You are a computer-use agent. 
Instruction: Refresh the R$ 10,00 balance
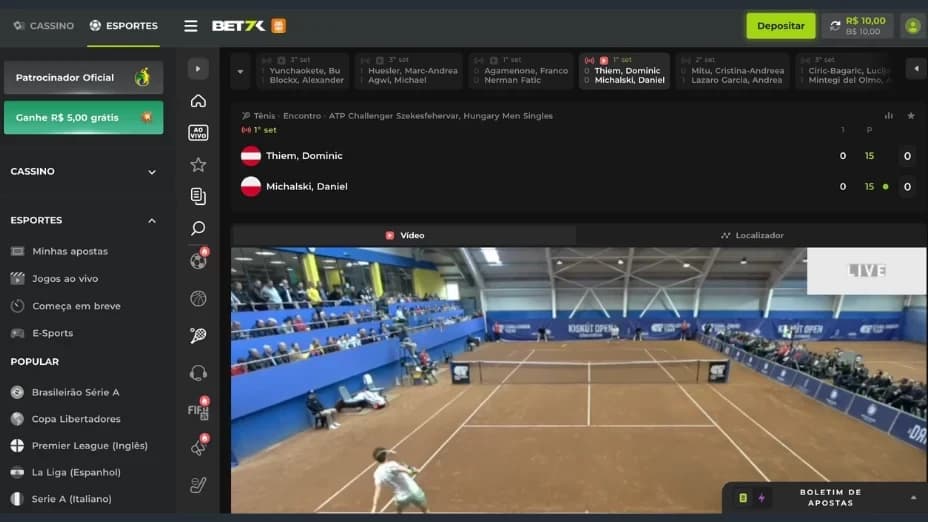835,26
